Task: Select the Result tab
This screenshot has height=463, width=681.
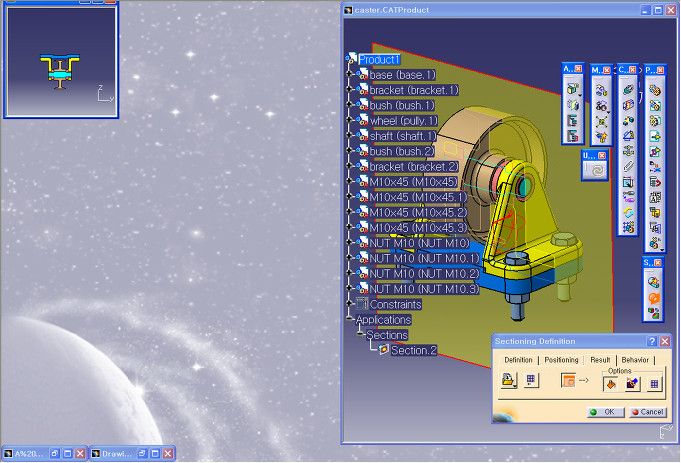Action: point(600,360)
